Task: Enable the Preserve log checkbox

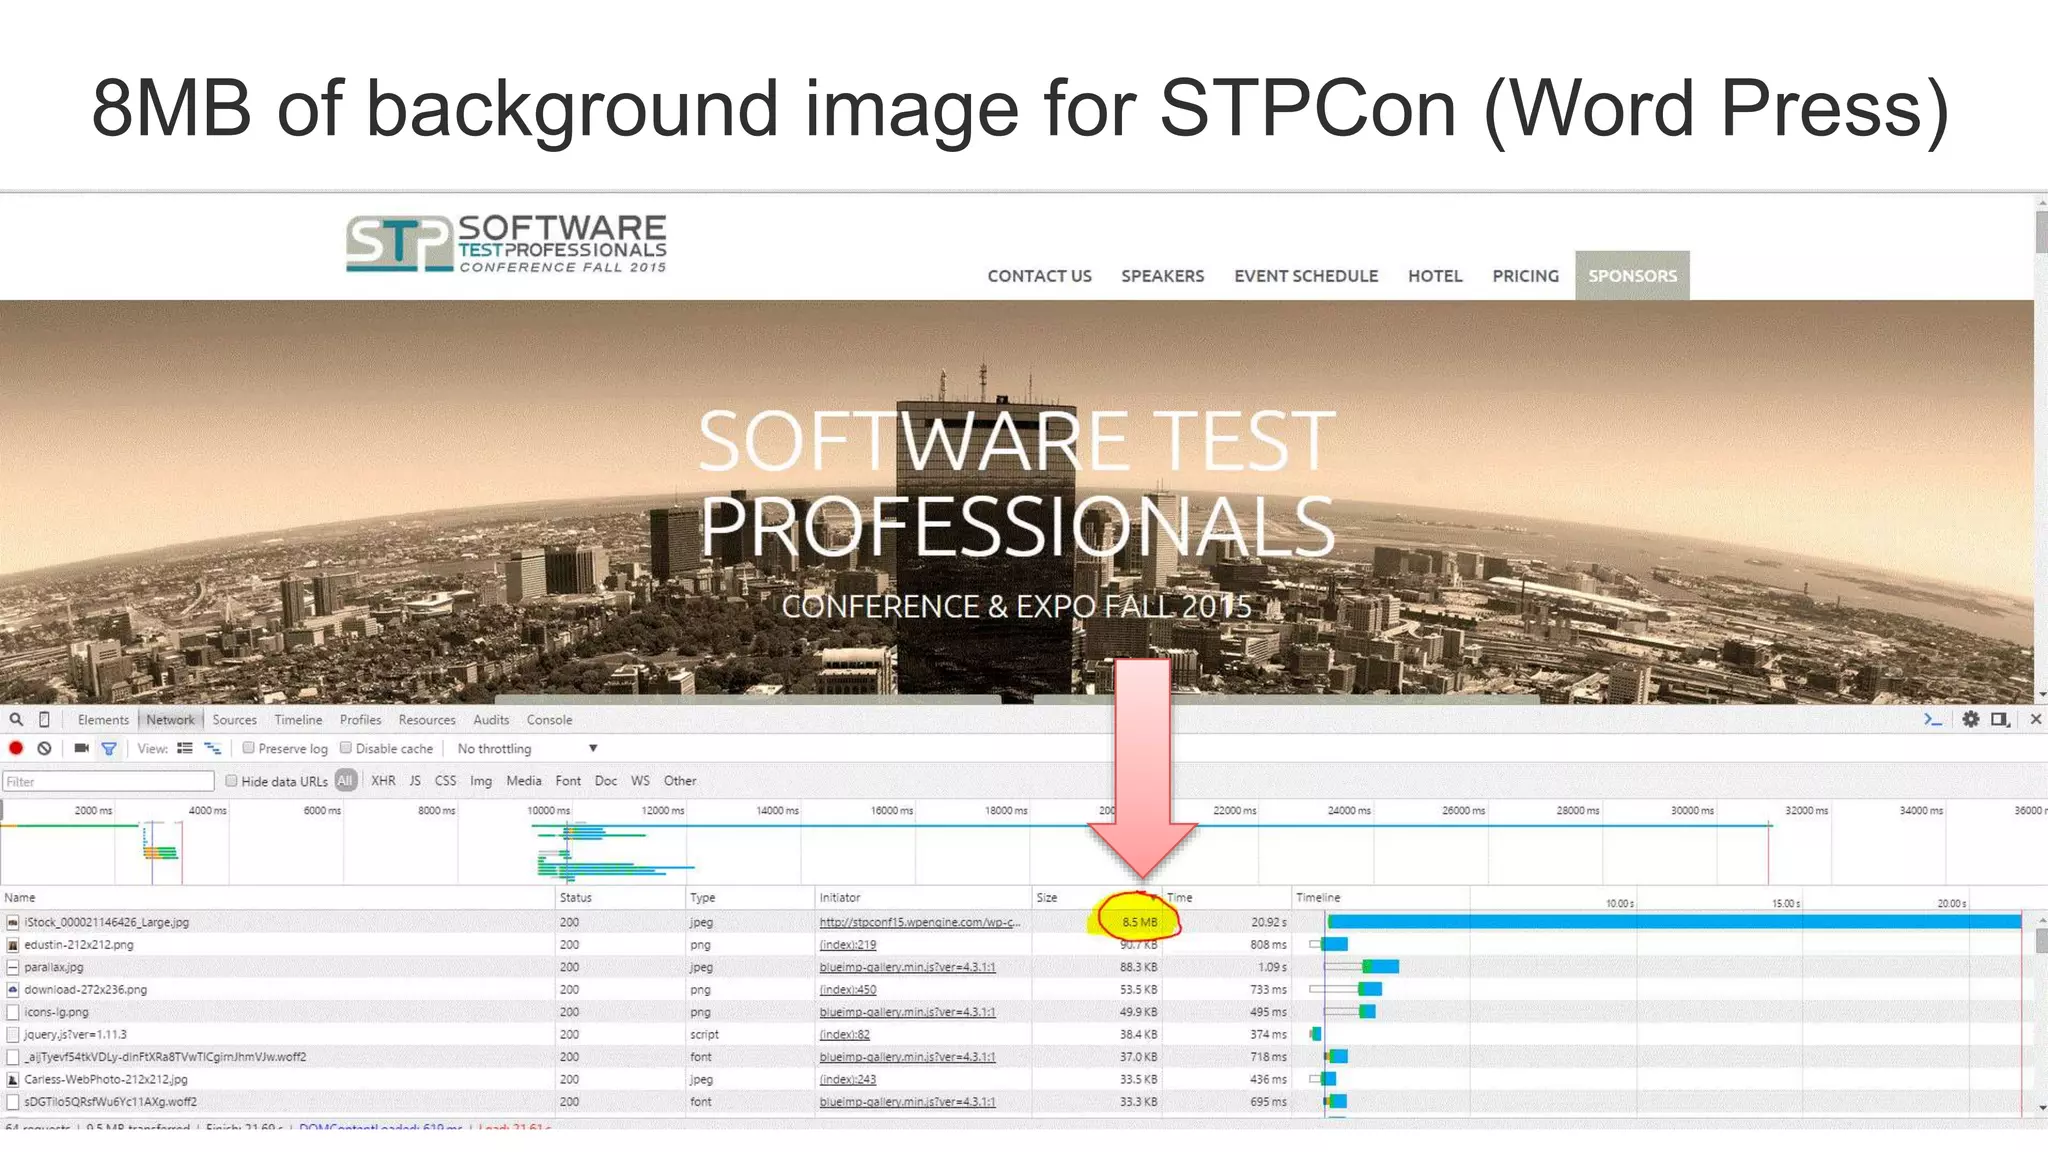Action: [248, 748]
